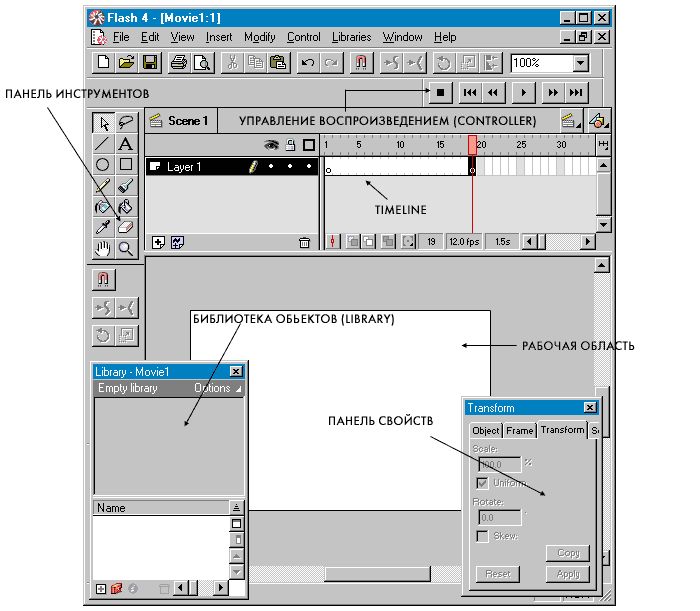Select the Eraser tool

(126, 228)
